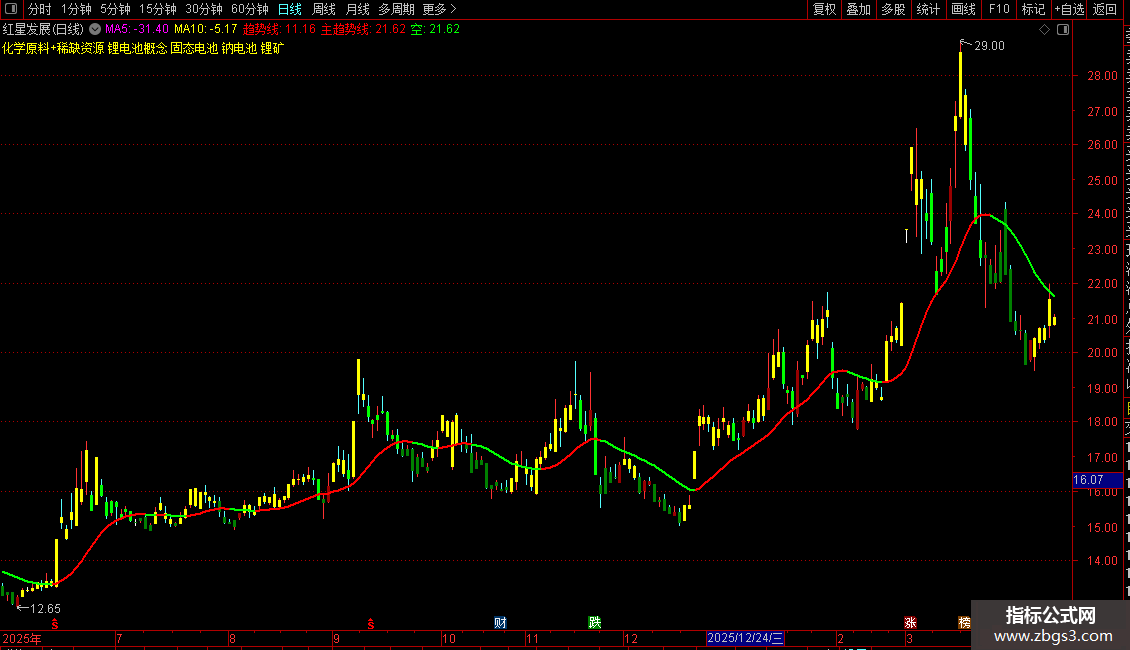The width and height of the screenshot is (1130, 650).
Task: Add stock with +自选 button
Action: (x=1069, y=9)
